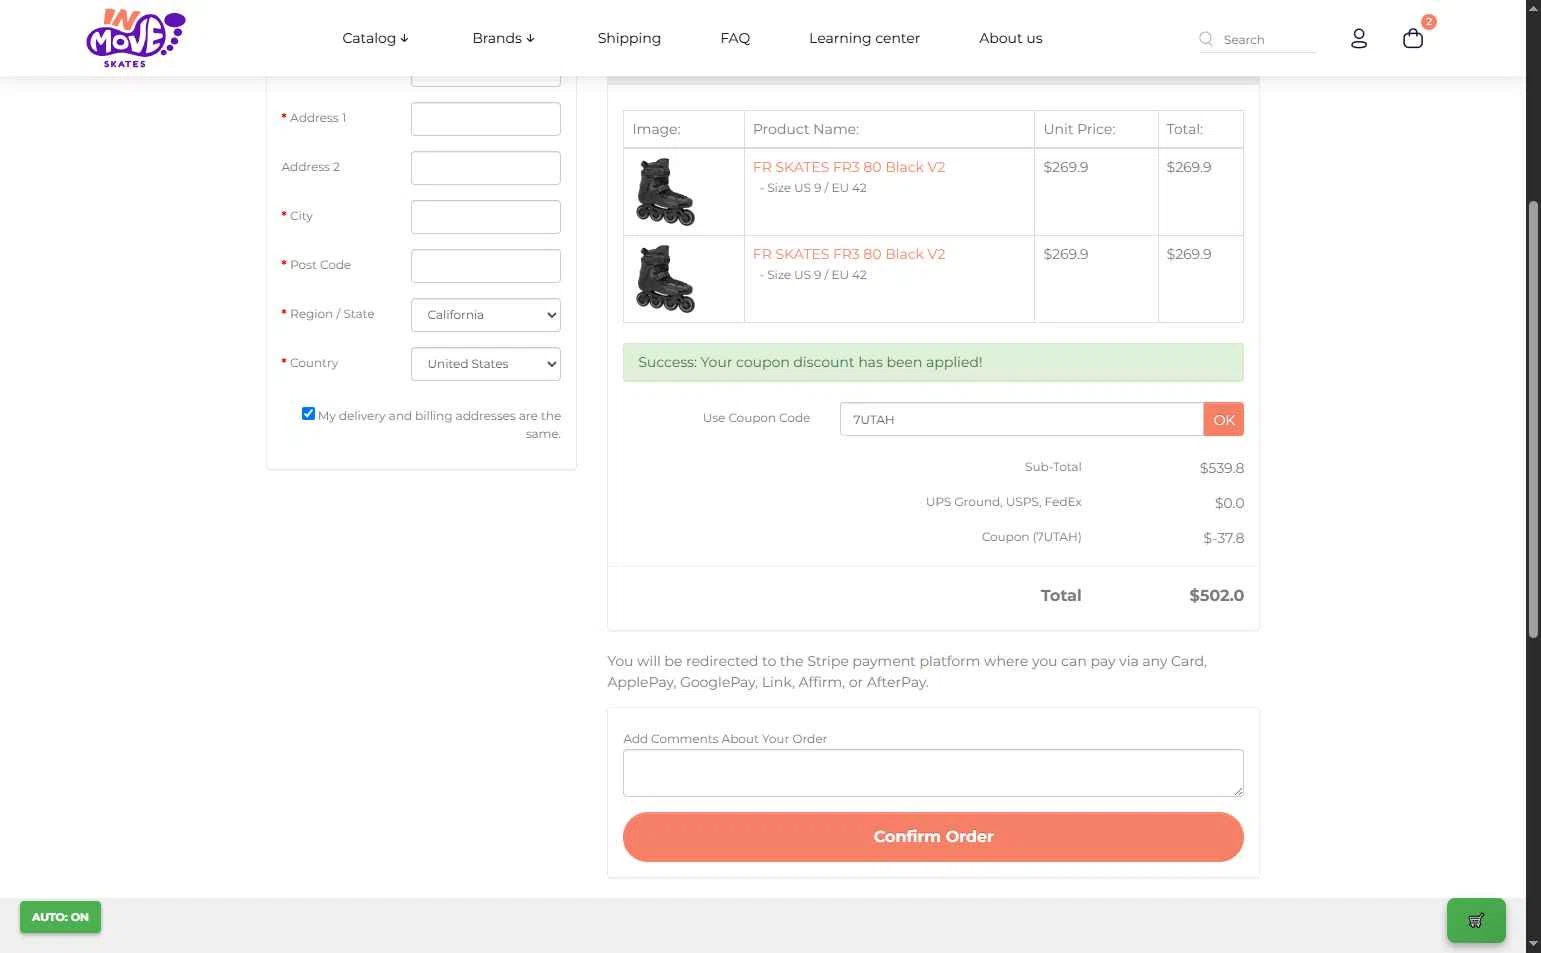Viewport: 1541px width, 953px height.
Task: Click the Sub-Total value $539.8
Action: click(1222, 468)
